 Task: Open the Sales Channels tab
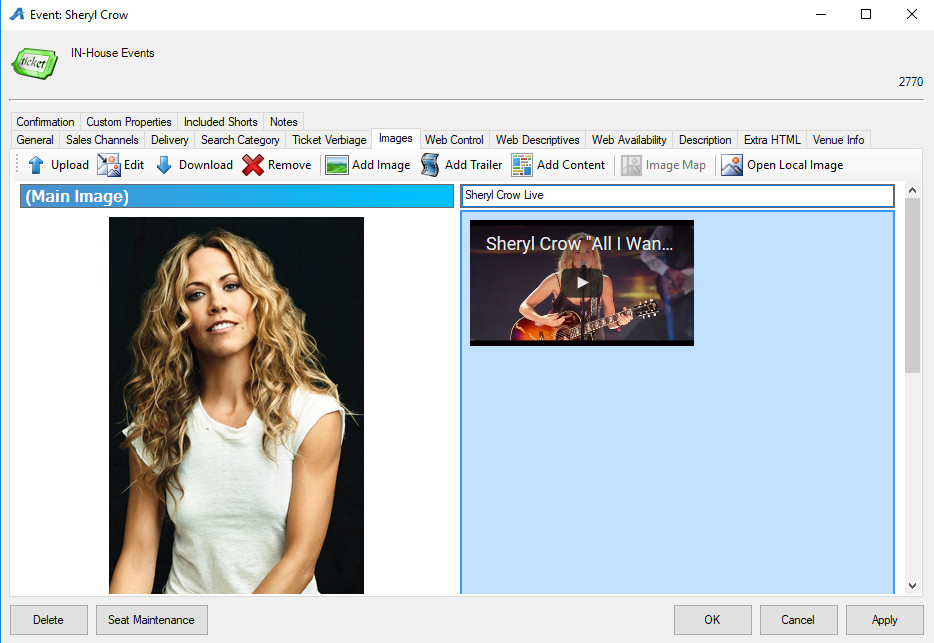click(x=102, y=139)
